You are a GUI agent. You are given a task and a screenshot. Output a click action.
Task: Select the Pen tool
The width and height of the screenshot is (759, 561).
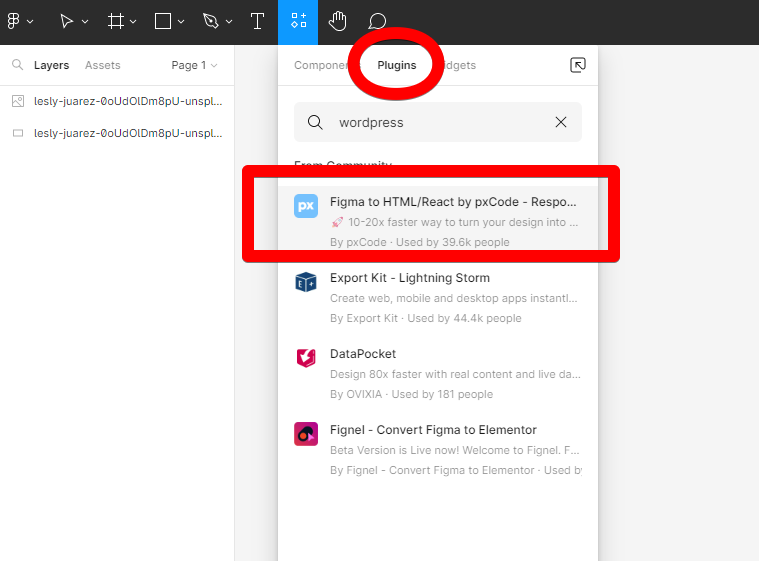pos(210,21)
